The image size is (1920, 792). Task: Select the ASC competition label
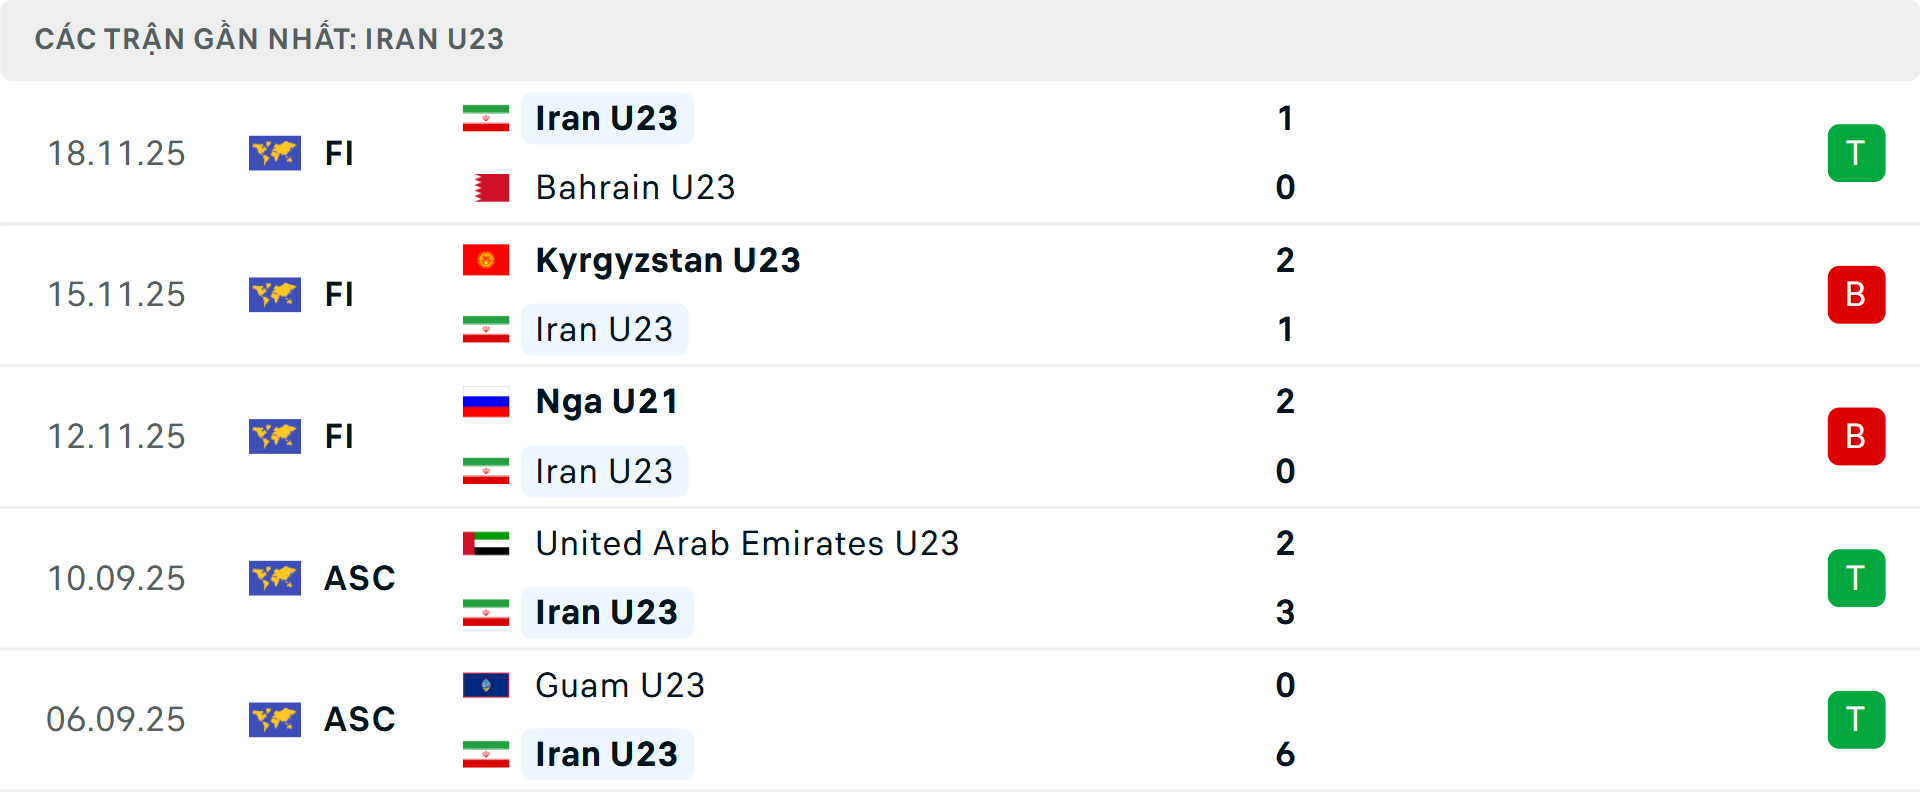[x=358, y=578]
